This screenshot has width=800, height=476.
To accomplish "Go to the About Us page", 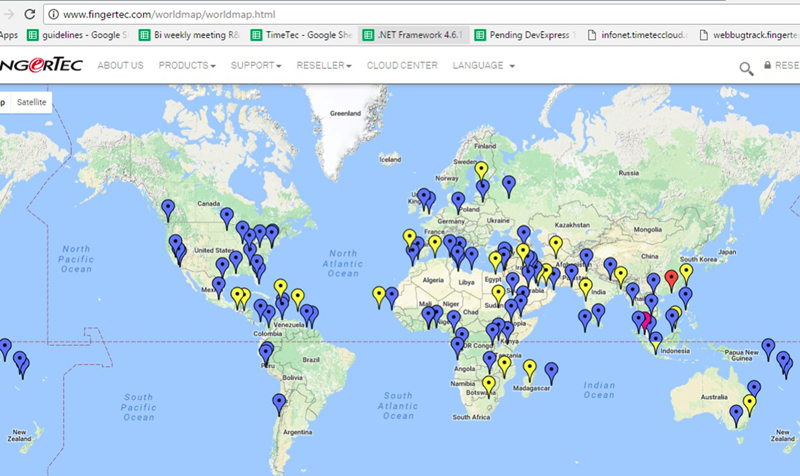I will (x=120, y=66).
